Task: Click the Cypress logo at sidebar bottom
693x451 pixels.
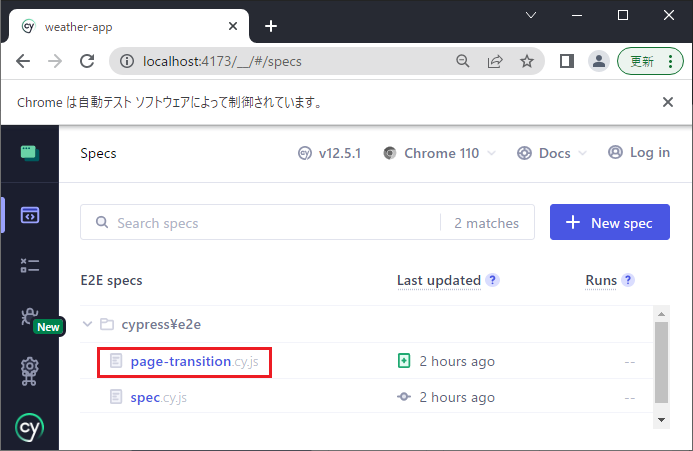Action: click(x=29, y=428)
